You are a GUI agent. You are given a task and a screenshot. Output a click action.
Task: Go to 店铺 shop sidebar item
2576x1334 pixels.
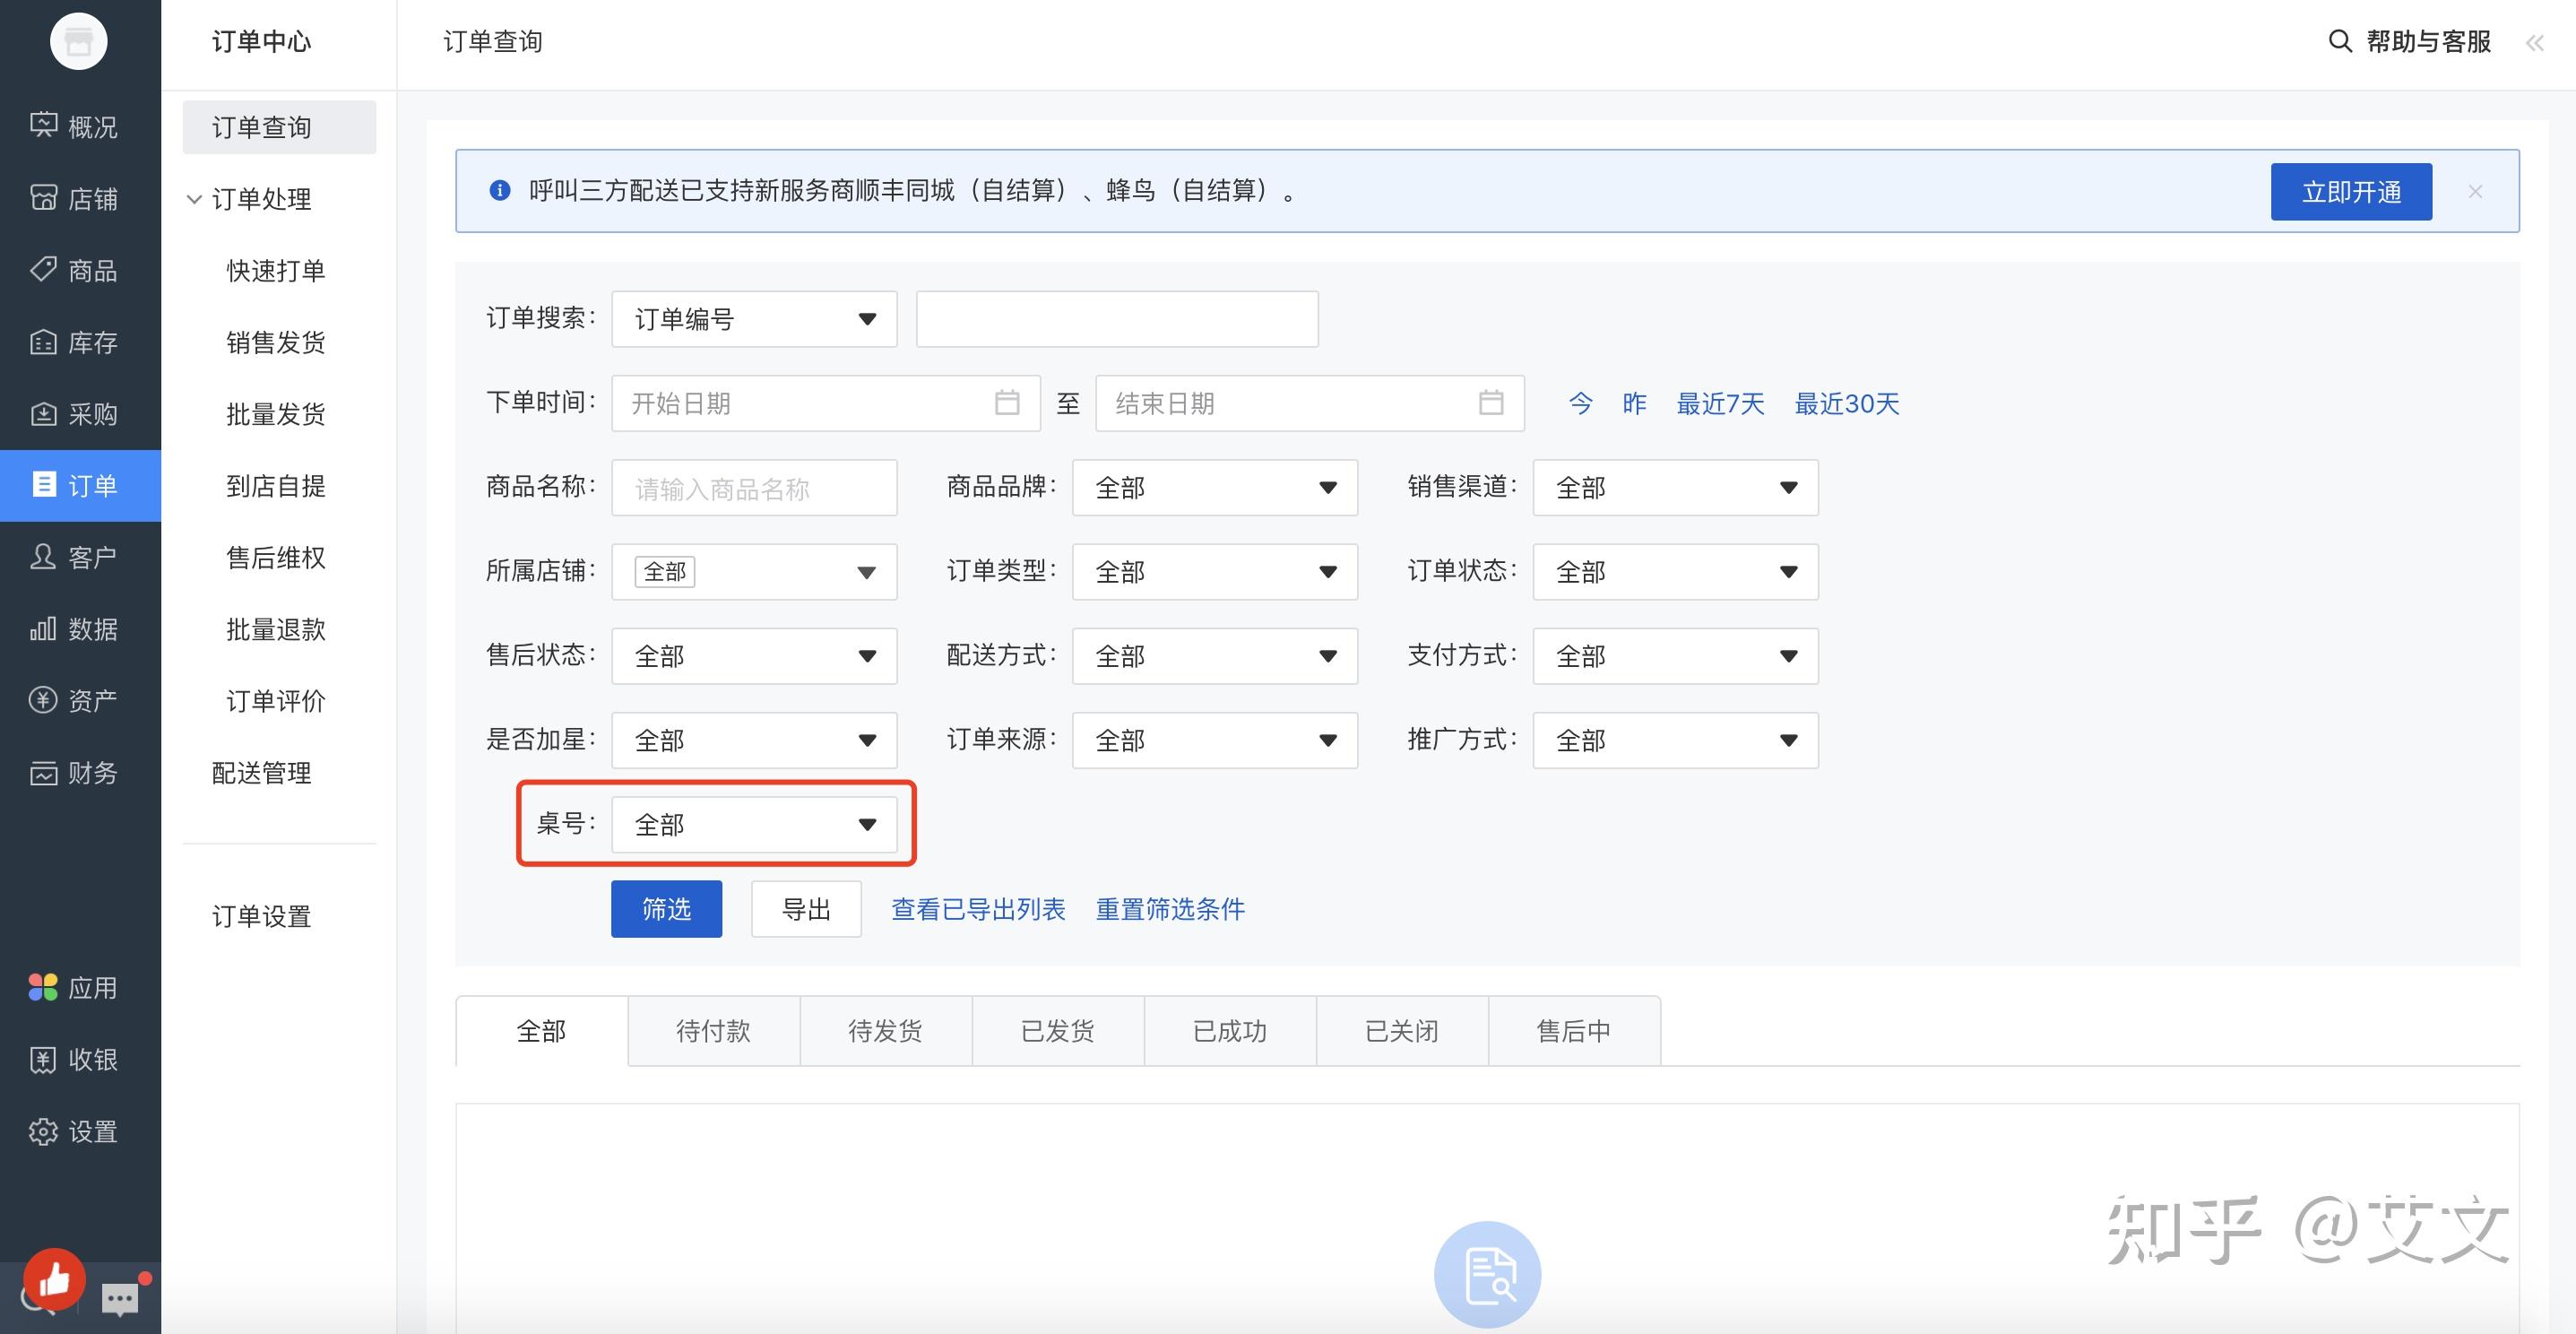pyautogui.click(x=80, y=199)
